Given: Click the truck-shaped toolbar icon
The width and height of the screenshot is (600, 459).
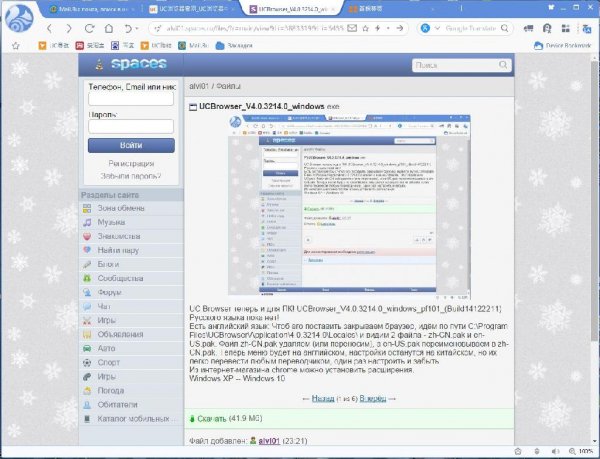Looking at the screenshot, I should point(528,28).
